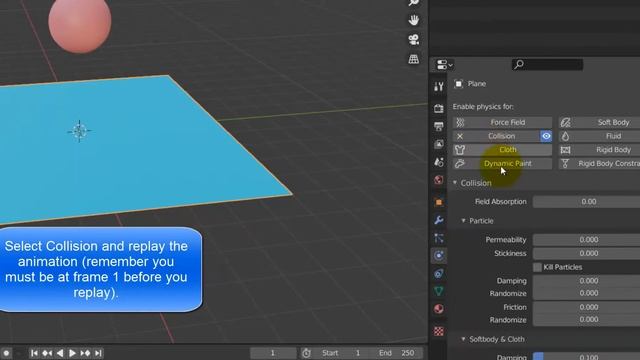The image size is (640, 360).
Task: Remove Collision physics with X button
Action: click(460, 136)
